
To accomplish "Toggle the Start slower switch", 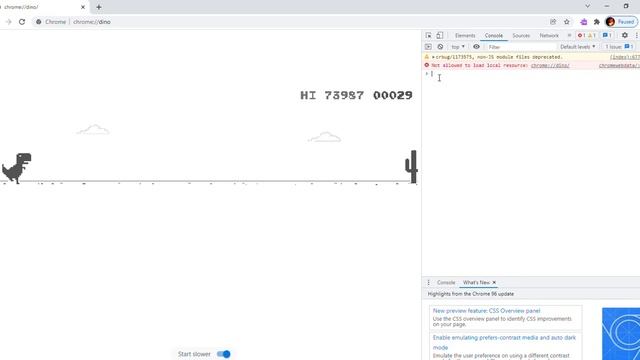I will tap(224, 354).
